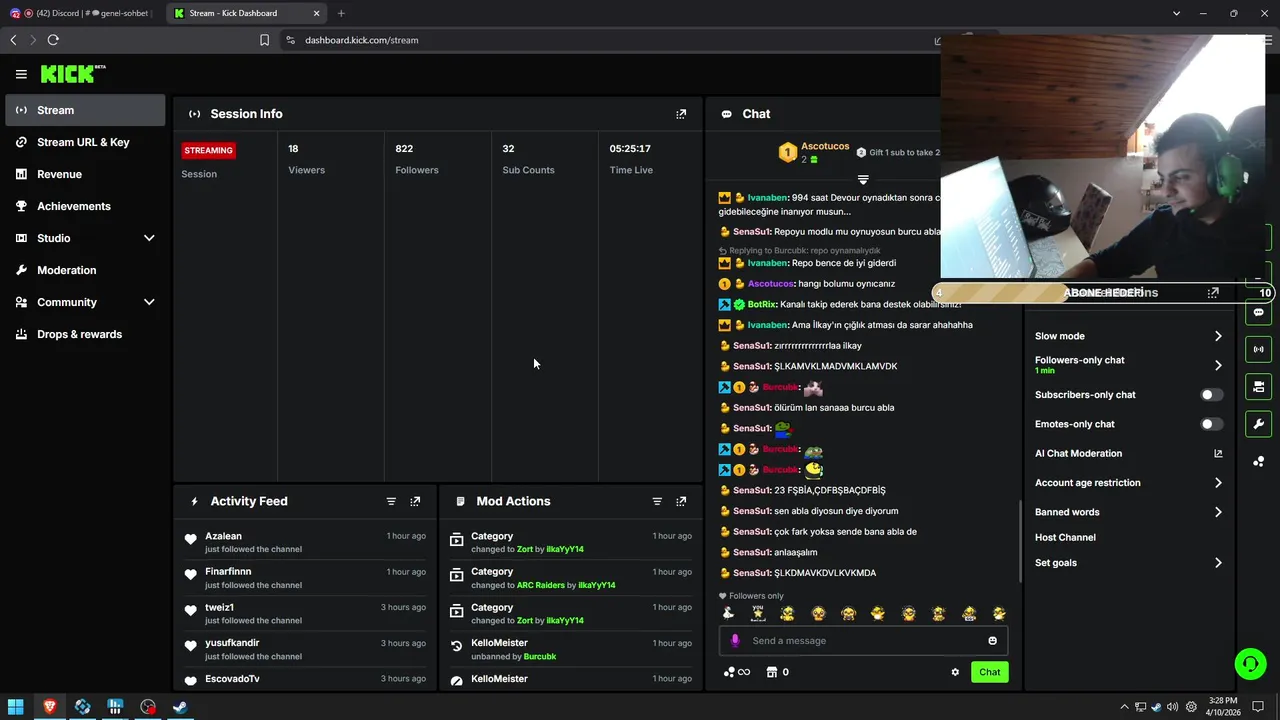This screenshot has height=720, width=1280.
Task: Click the Finarfinnn follow entry
Action: [305, 578]
